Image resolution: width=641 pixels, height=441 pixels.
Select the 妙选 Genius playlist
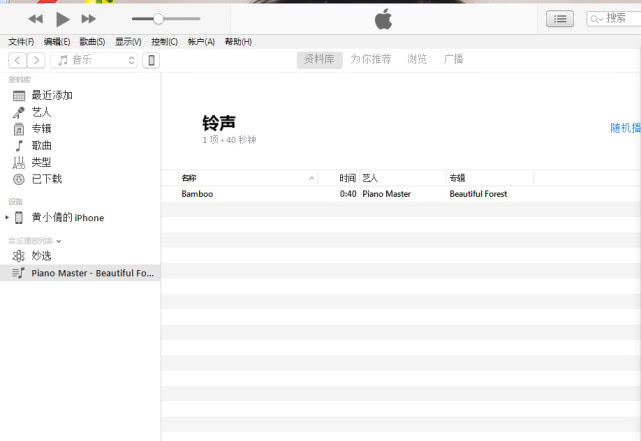tap(41, 256)
